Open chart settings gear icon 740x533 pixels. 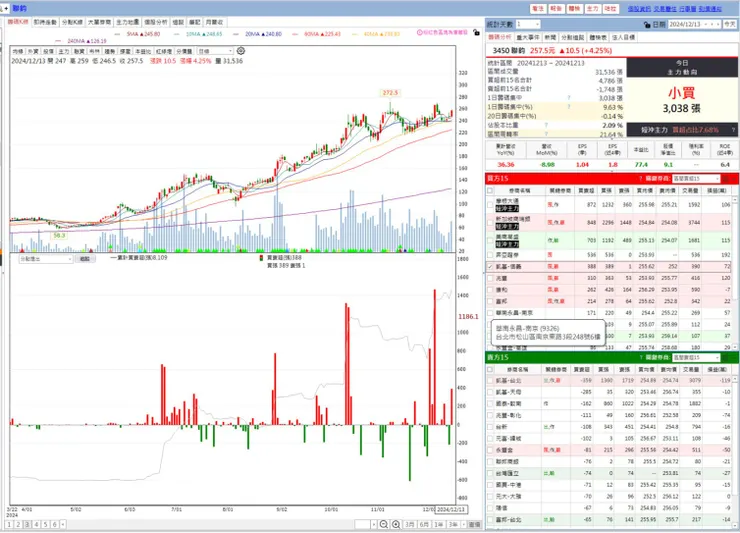(241, 51)
